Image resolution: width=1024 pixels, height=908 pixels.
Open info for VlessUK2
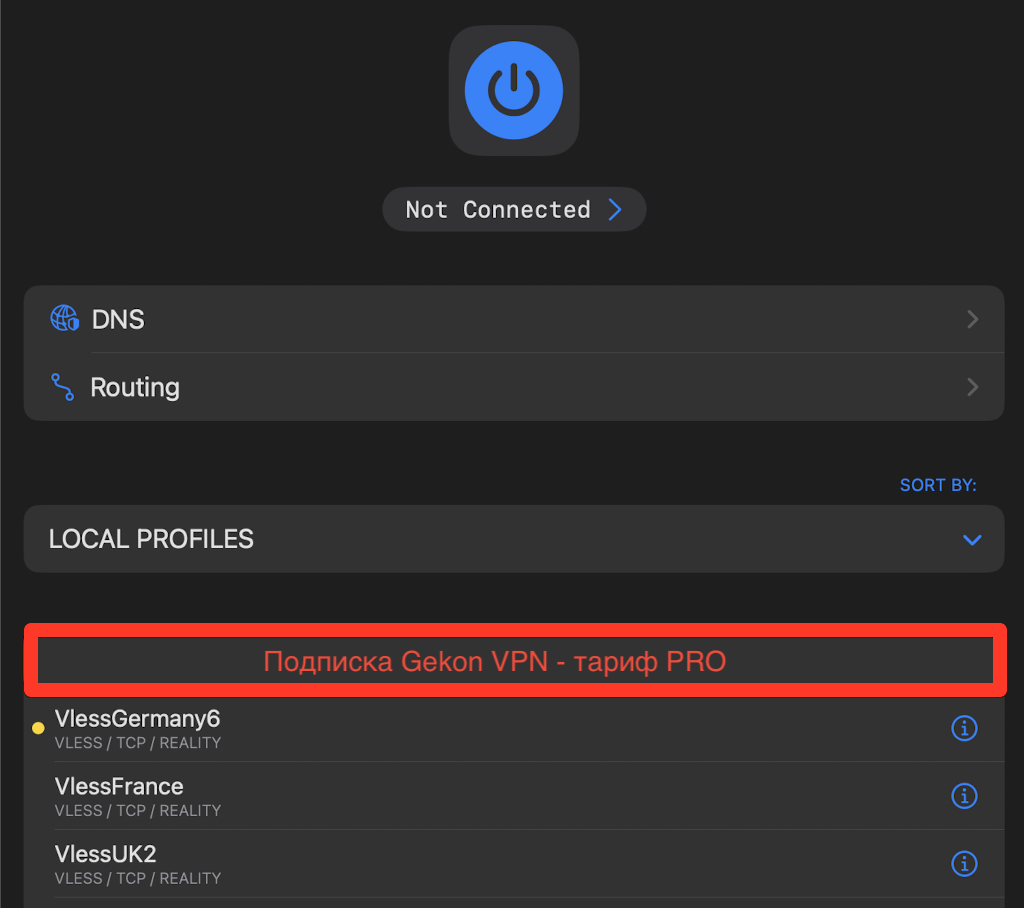(964, 864)
